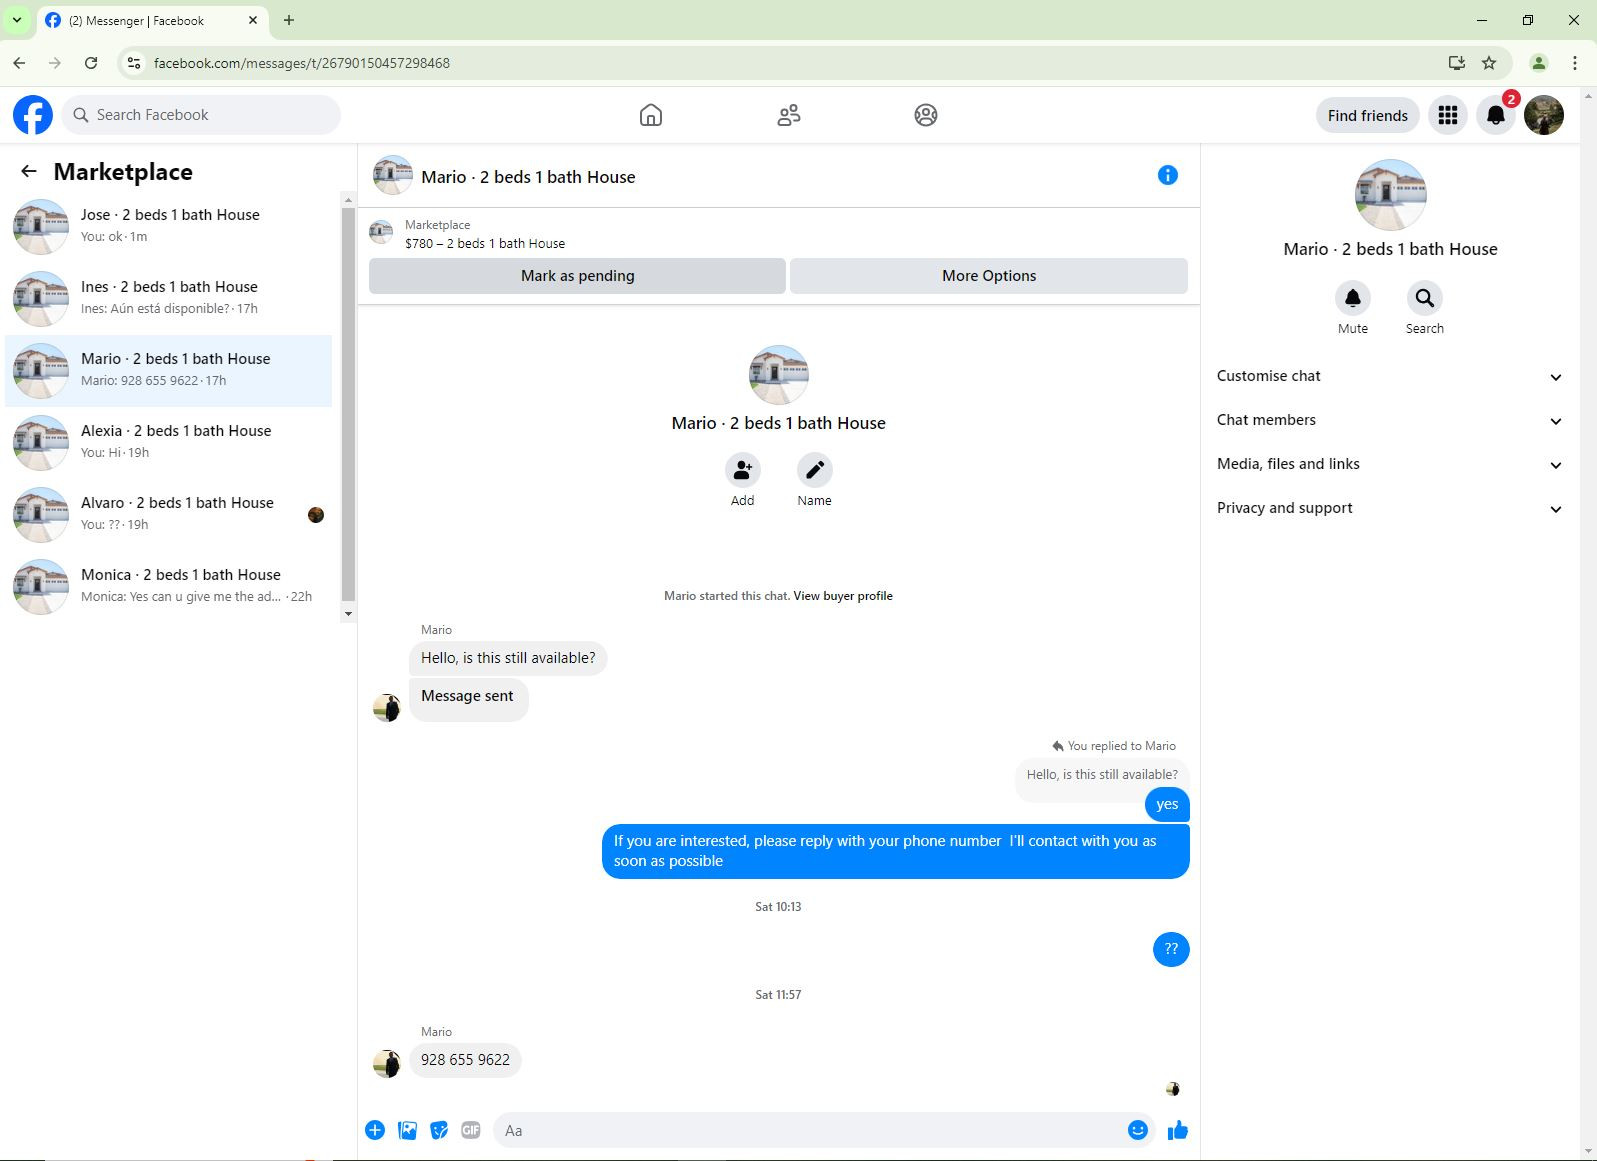Screen dimensions: 1597x1161
Task: Edit the chat name pencil icon
Action: (x=814, y=470)
